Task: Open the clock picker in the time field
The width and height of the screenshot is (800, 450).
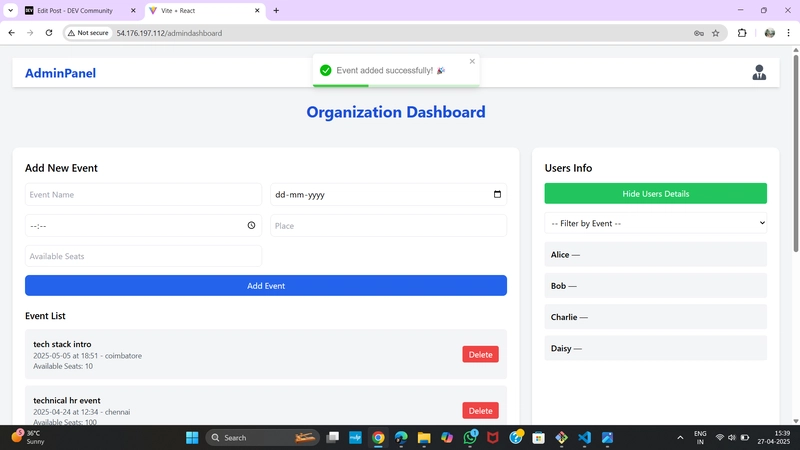Action: pos(251,225)
